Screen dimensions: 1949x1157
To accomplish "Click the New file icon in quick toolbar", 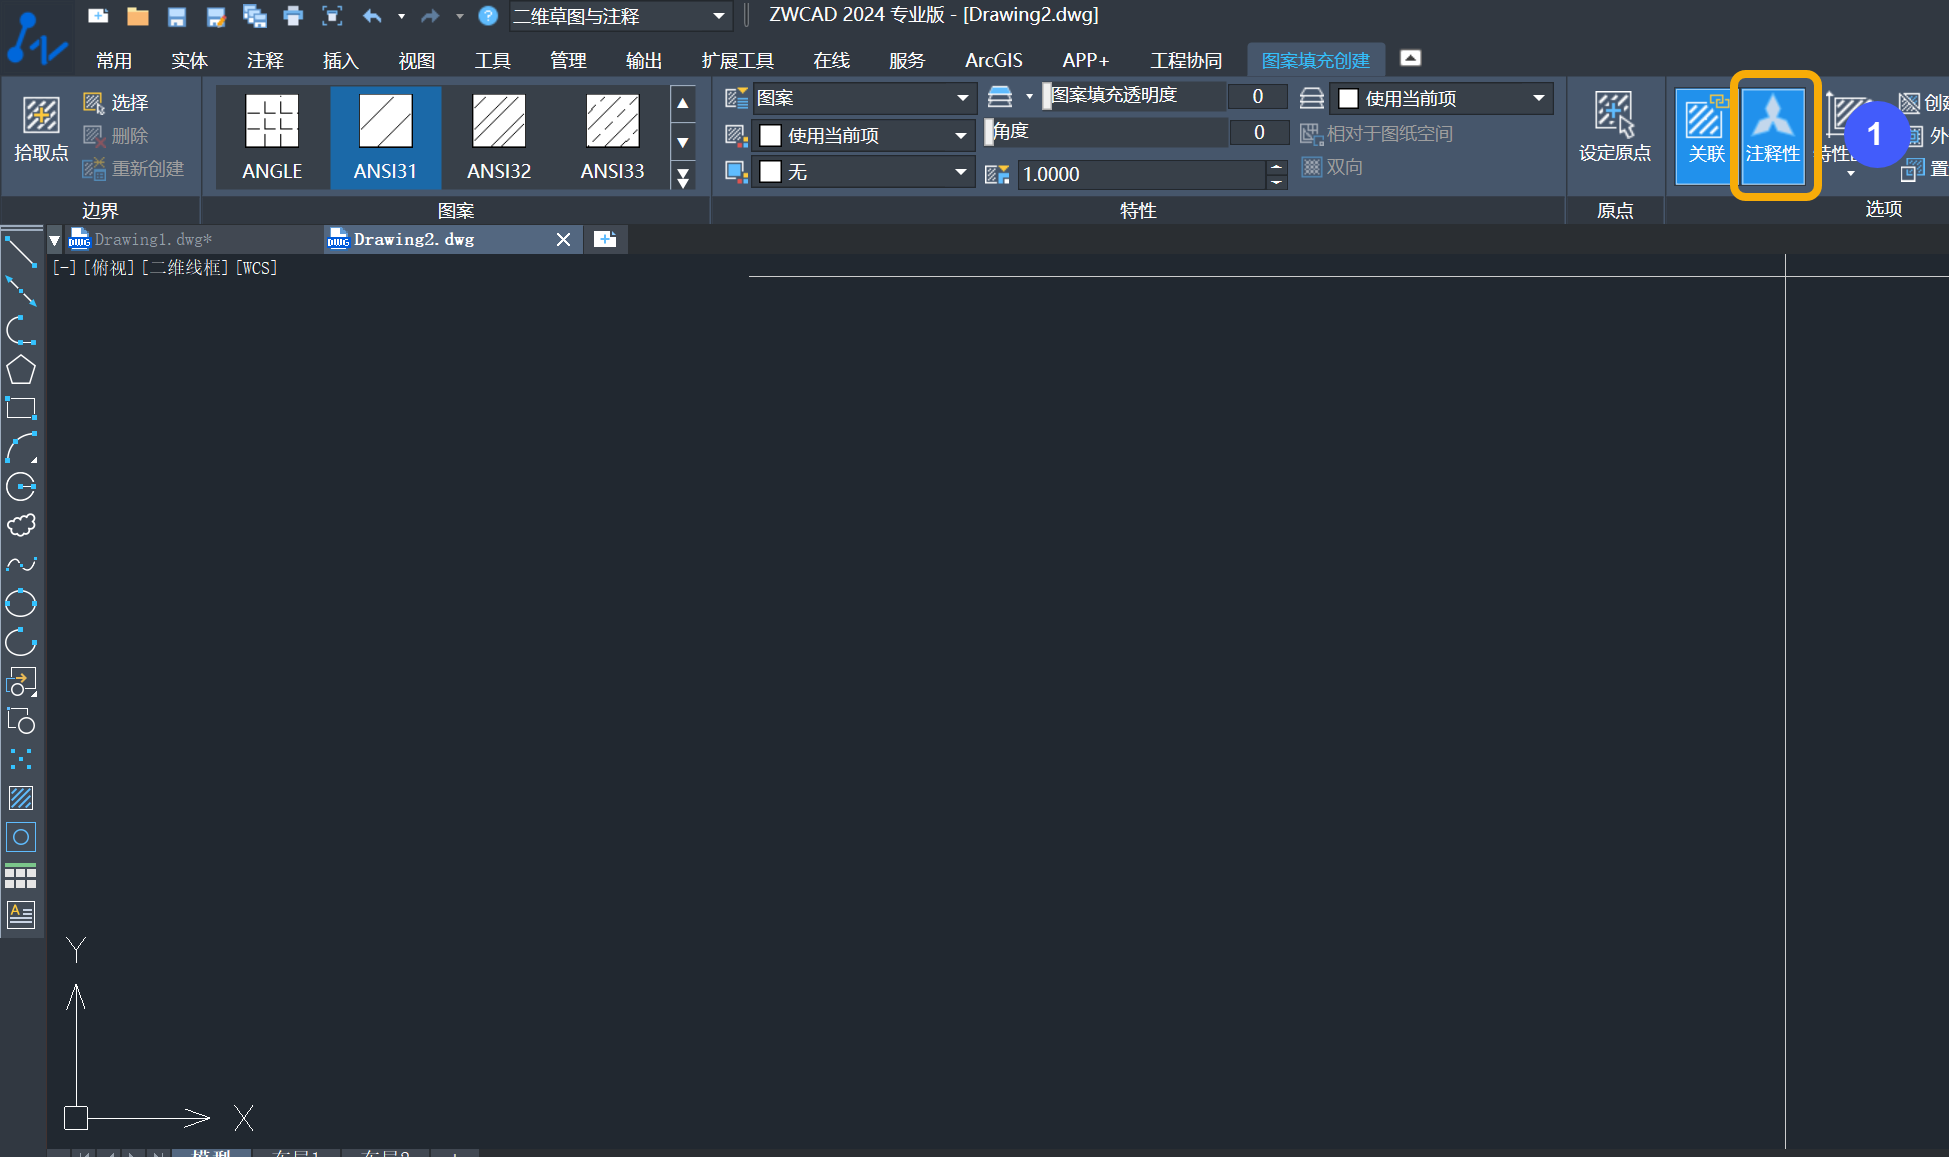I will (98, 16).
